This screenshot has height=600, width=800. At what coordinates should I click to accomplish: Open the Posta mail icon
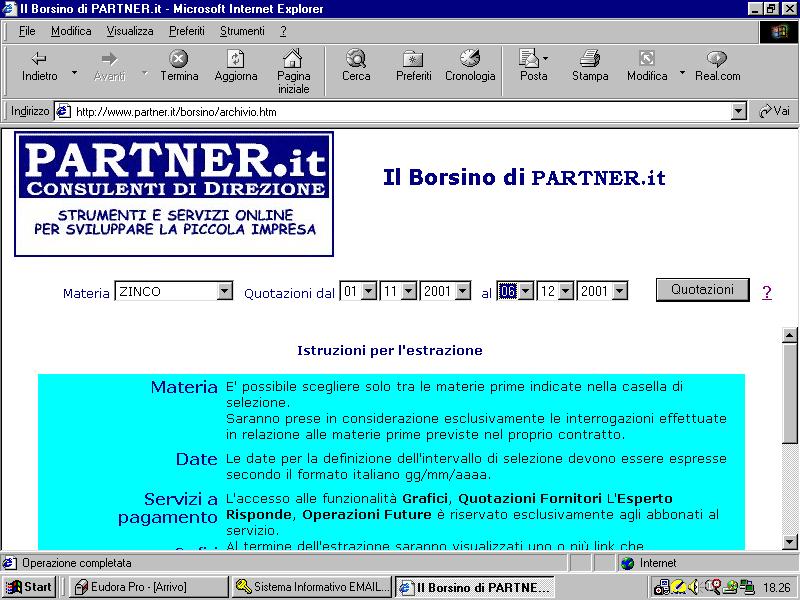[531, 66]
